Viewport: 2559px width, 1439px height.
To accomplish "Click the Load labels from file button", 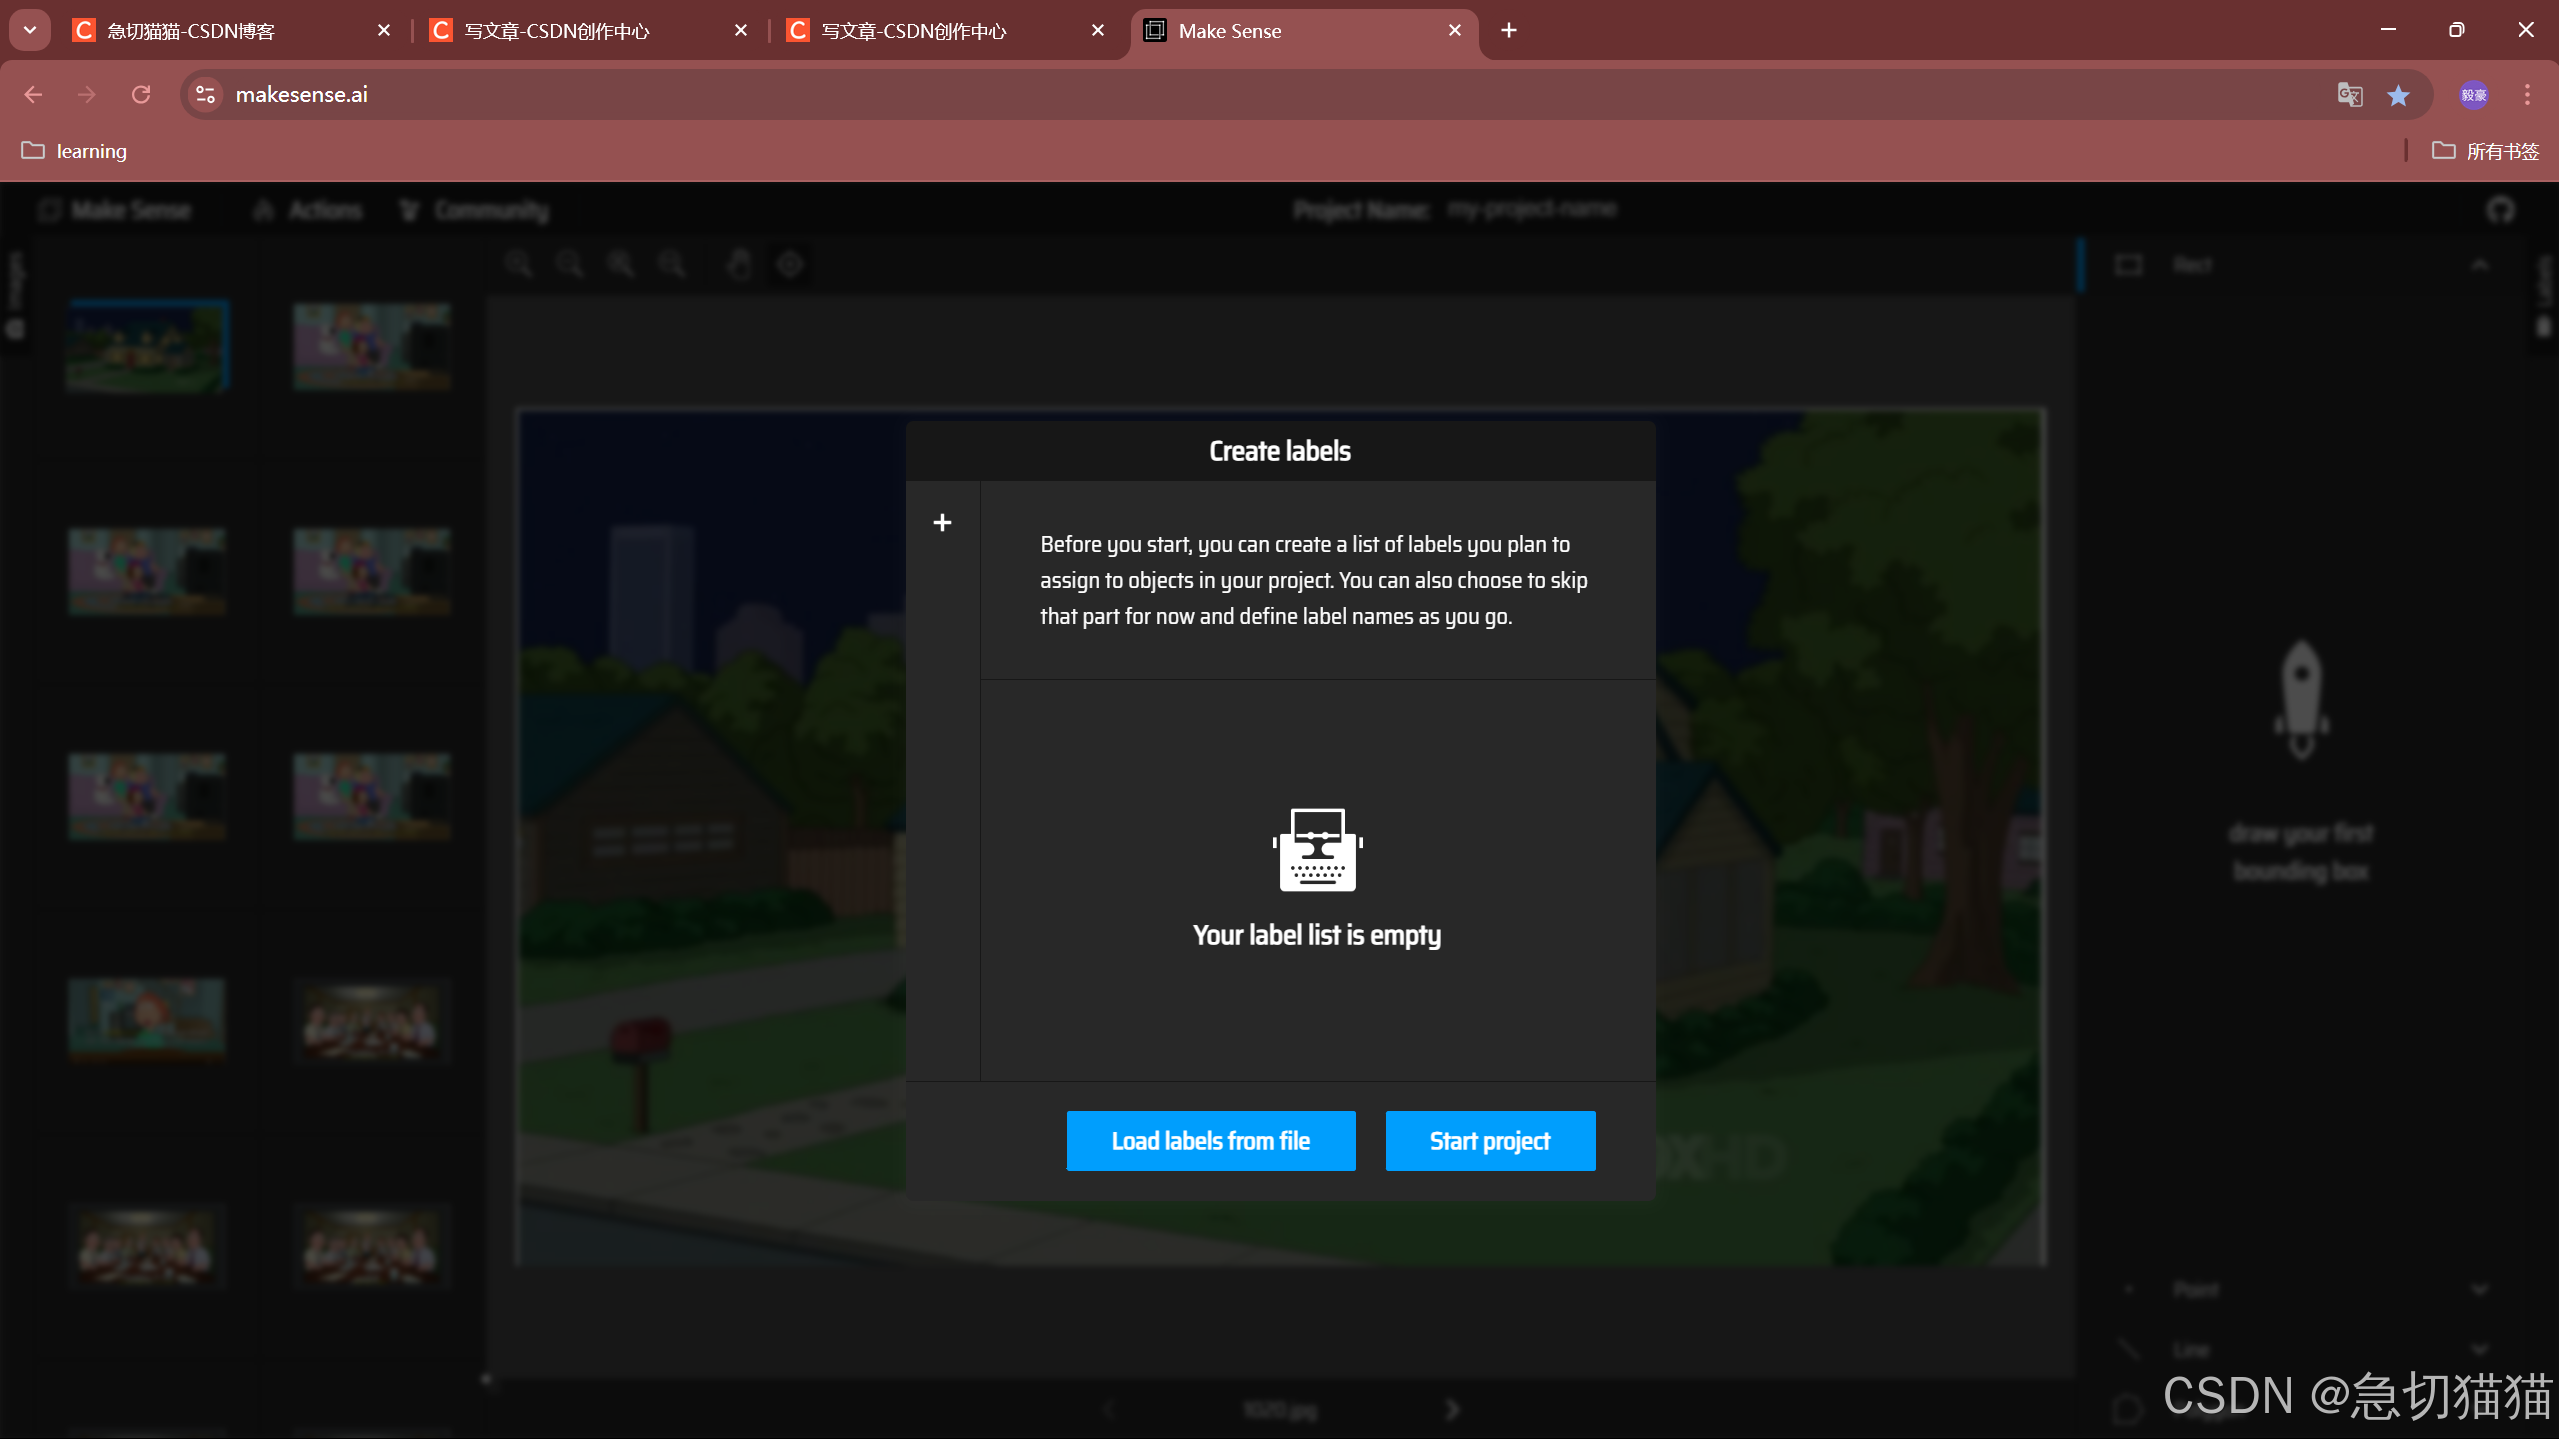I will 1210,1140.
